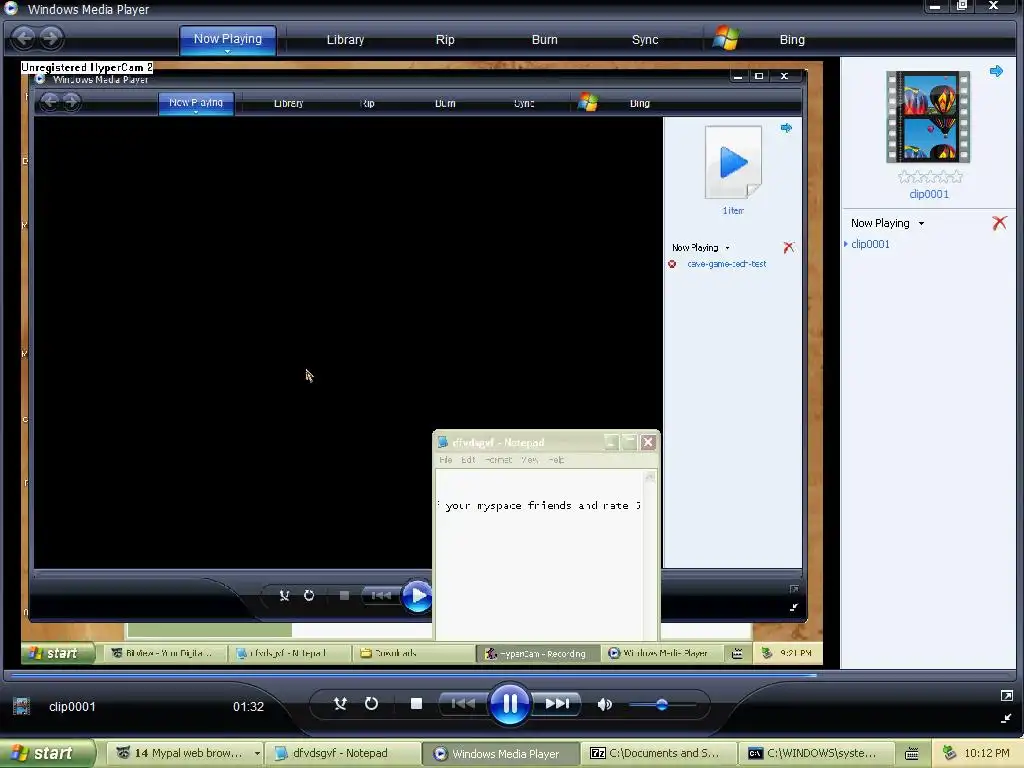Click the clip0001 title under the stars
This screenshot has width=1024, height=768.
pyautogui.click(x=929, y=194)
